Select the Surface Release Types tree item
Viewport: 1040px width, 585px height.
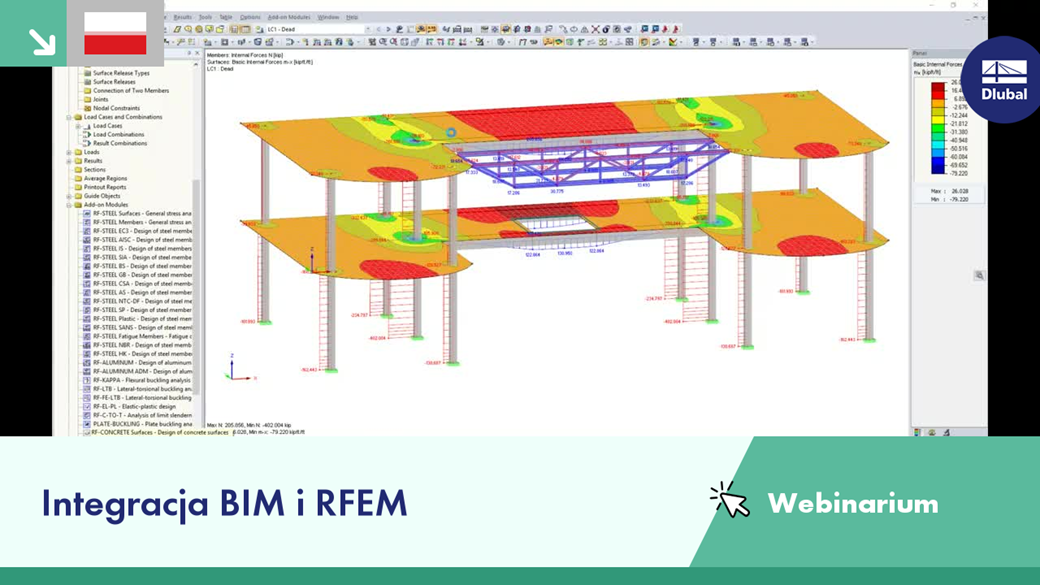click(x=121, y=73)
